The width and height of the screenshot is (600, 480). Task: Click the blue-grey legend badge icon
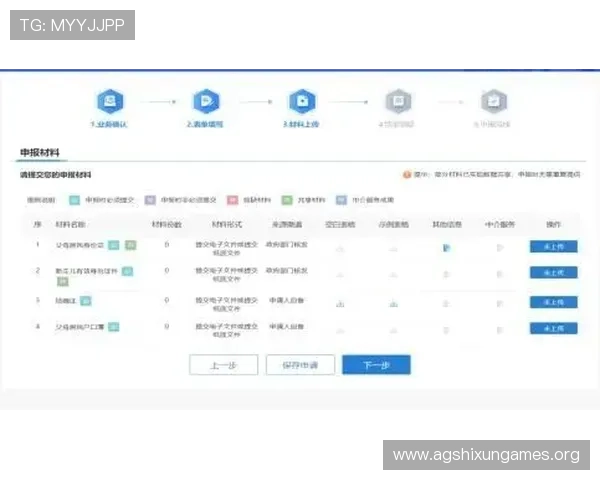coord(341,200)
